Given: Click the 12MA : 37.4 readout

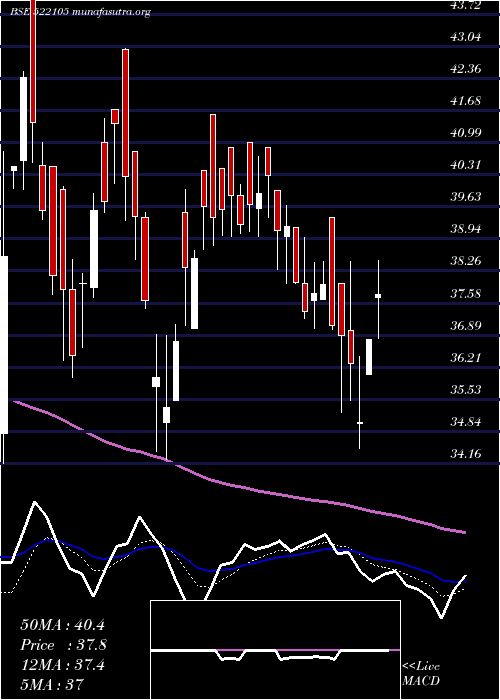Looking at the screenshot, I should [62, 665].
